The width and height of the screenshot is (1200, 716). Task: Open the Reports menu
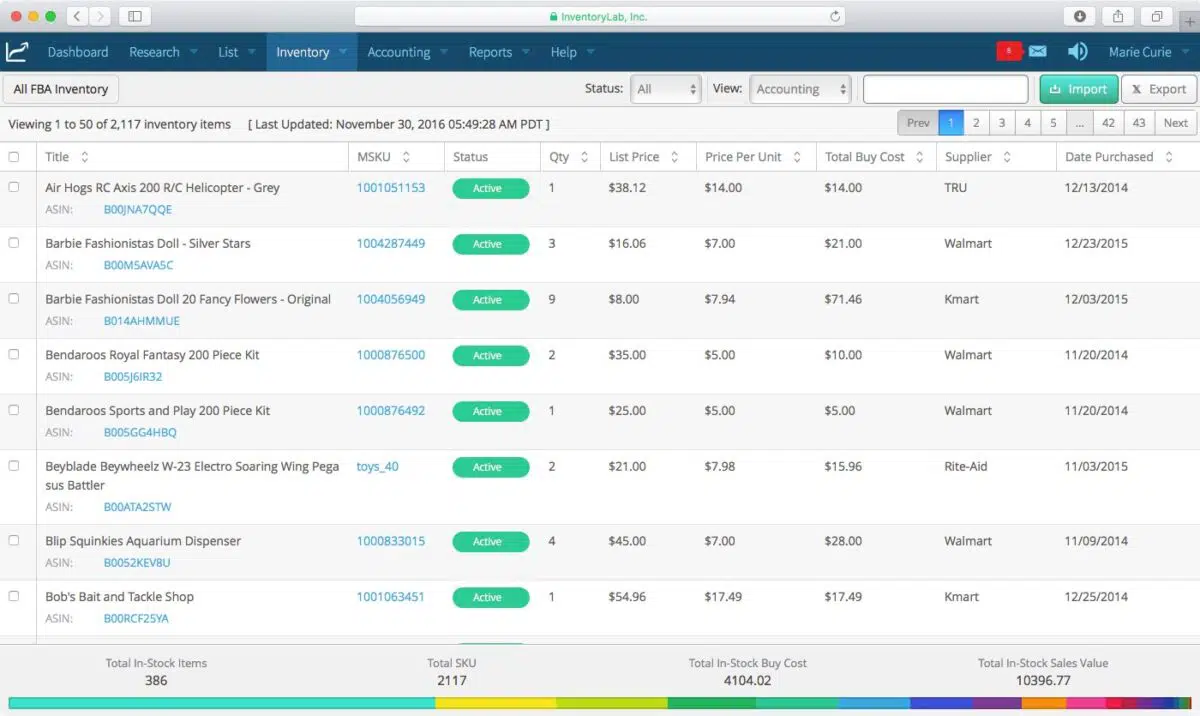[x=491, y=51]
